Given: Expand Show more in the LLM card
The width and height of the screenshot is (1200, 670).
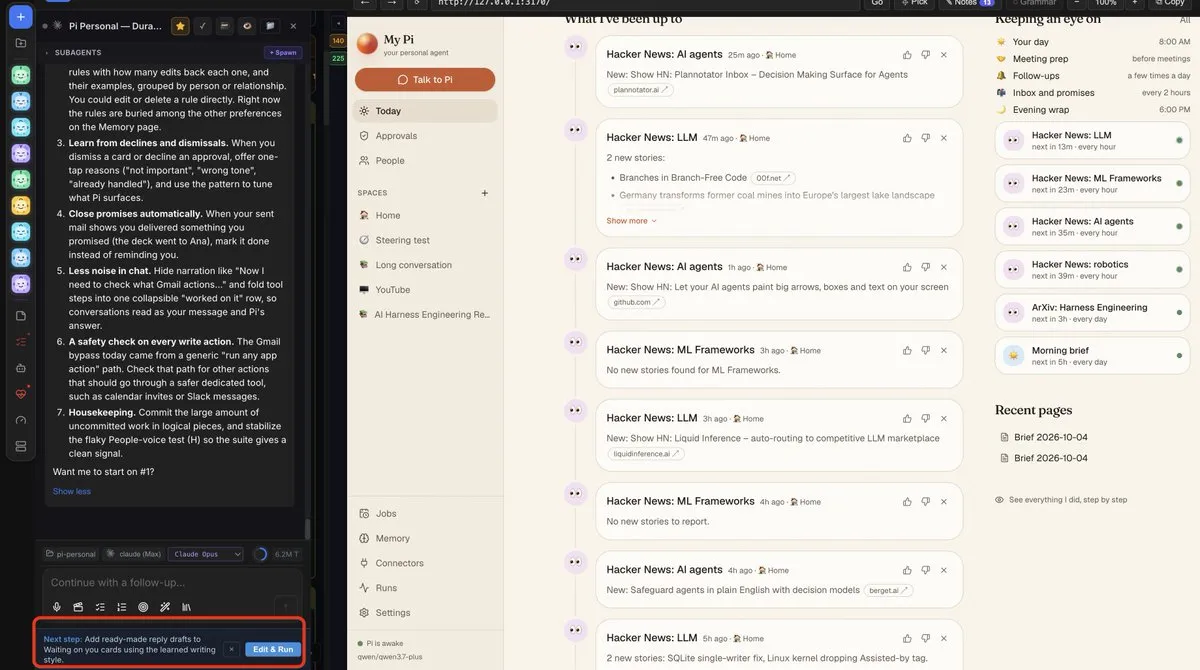Looking at the screenshot, I should [632, 221].
